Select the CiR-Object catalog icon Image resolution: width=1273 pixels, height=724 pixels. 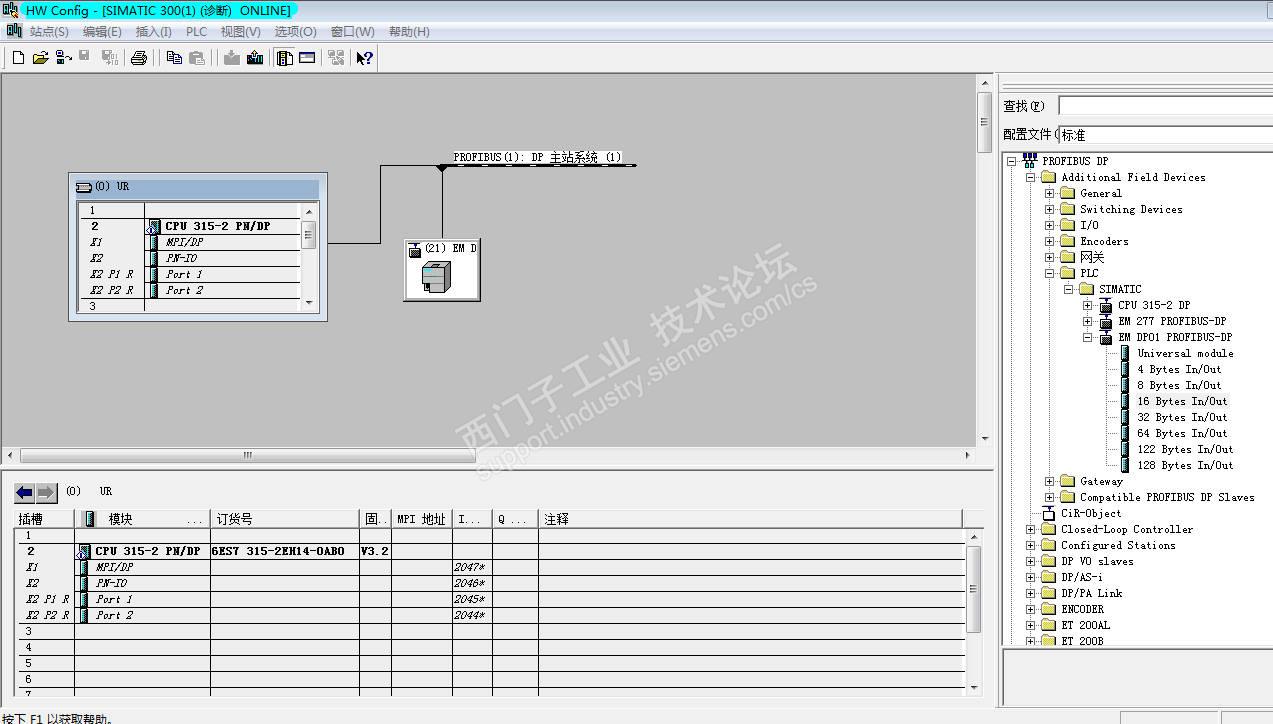tap(1049, 513)
